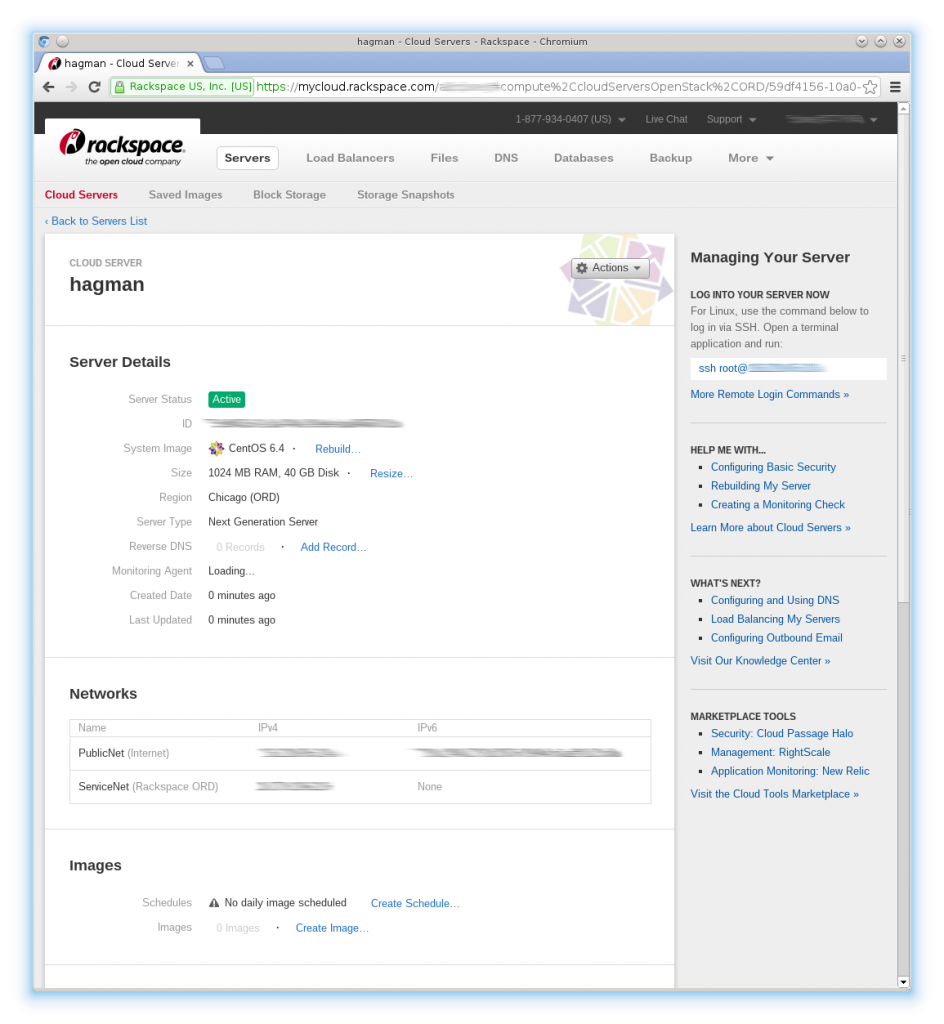The image size is (944, 1024).
Task: Close the hagman browser tab
Action: pyautogui.click(x=190, y=63)
